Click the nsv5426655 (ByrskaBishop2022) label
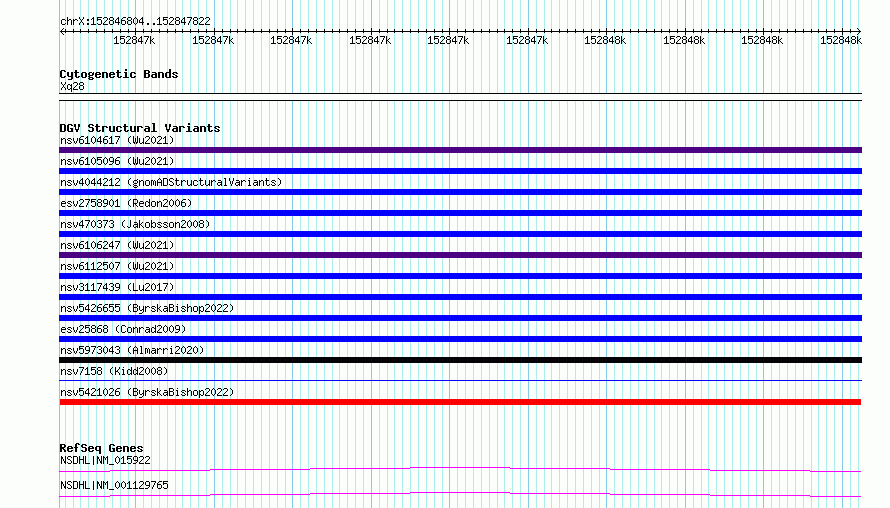The image size is (890, 508). [147, 308]
